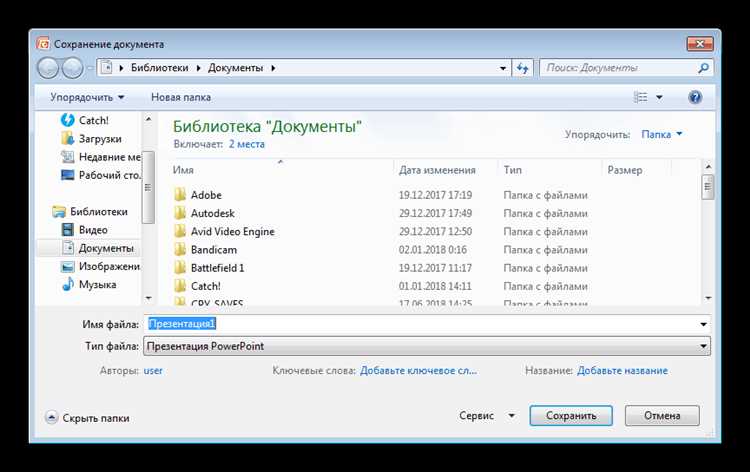
Task: Click the Catch! folder icon in file list
Action: (180, 285)
